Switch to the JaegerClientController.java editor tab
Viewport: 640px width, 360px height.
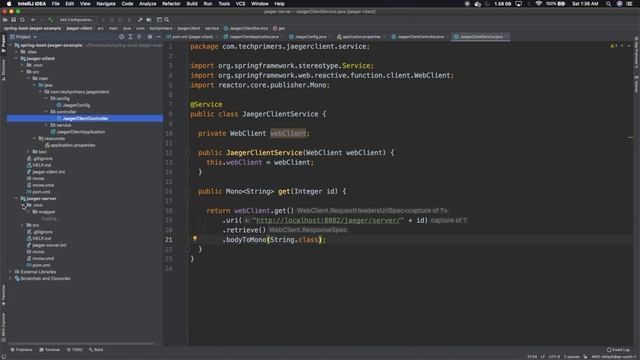click(x=420, y=37)
